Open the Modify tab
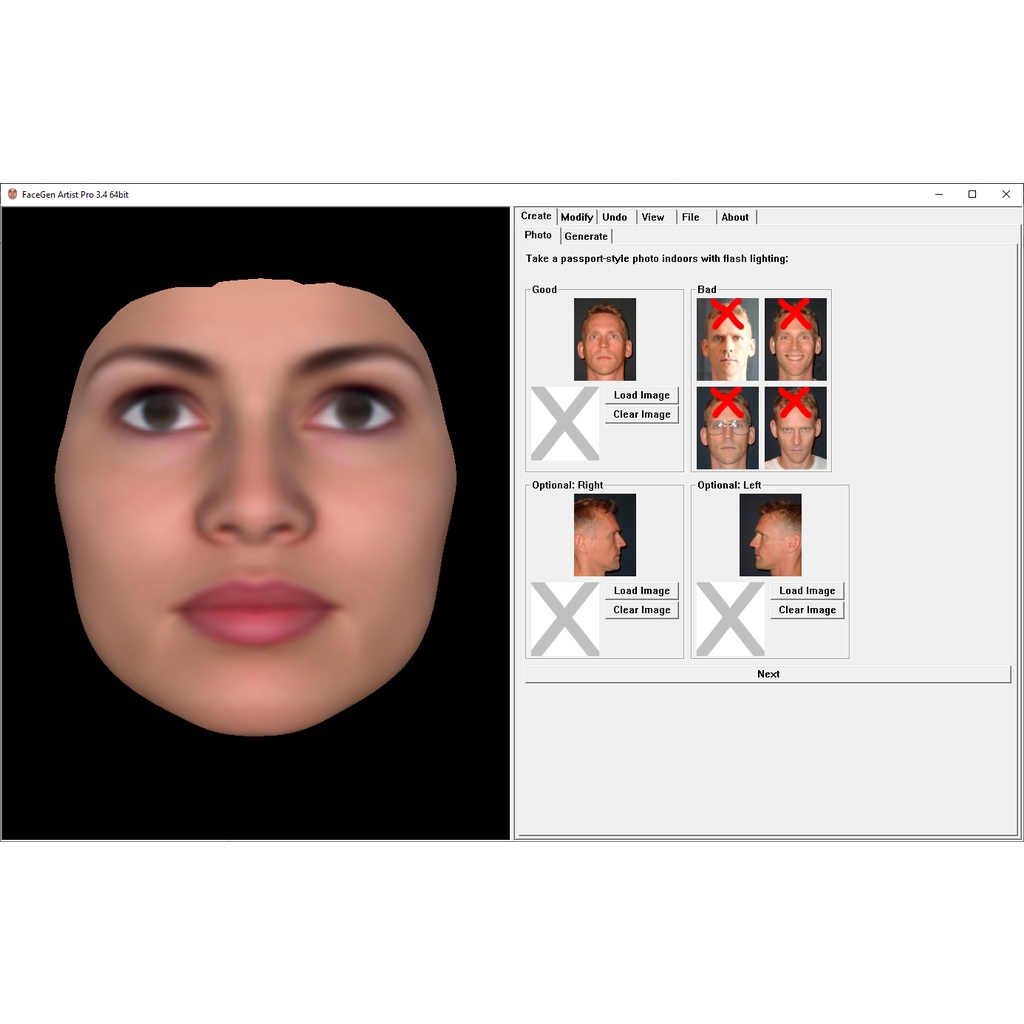 (576, 217)
